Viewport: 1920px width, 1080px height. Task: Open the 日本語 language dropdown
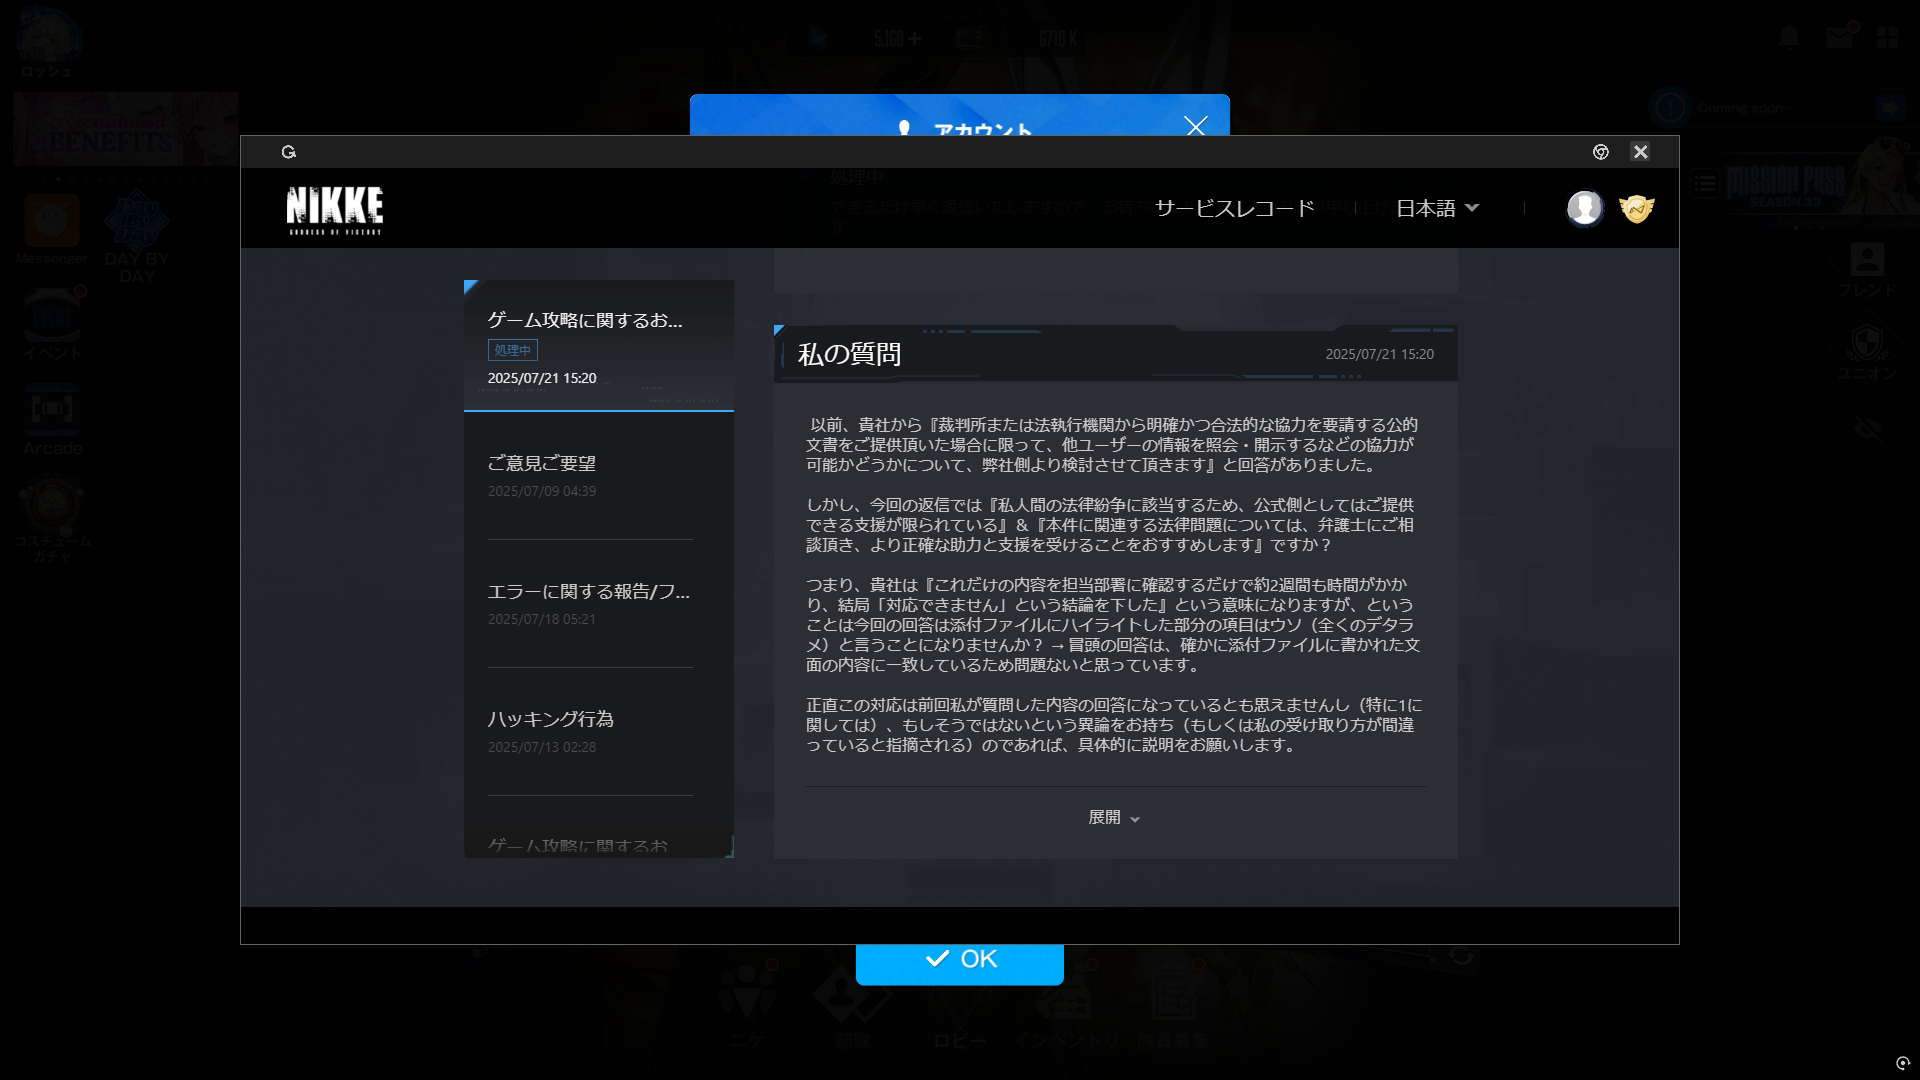pyautogui.click(x=1437, y=208)
